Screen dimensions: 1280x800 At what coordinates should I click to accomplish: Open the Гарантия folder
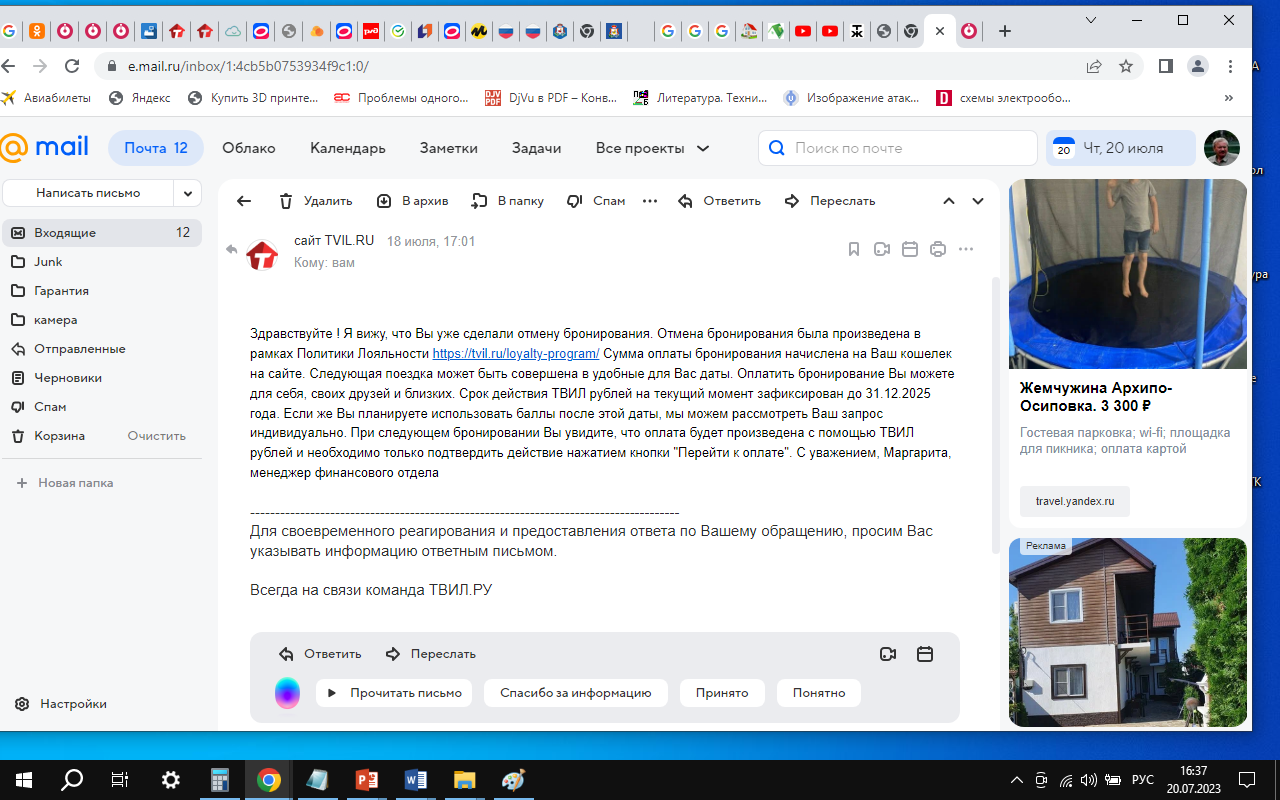click(x=101, y=290)
